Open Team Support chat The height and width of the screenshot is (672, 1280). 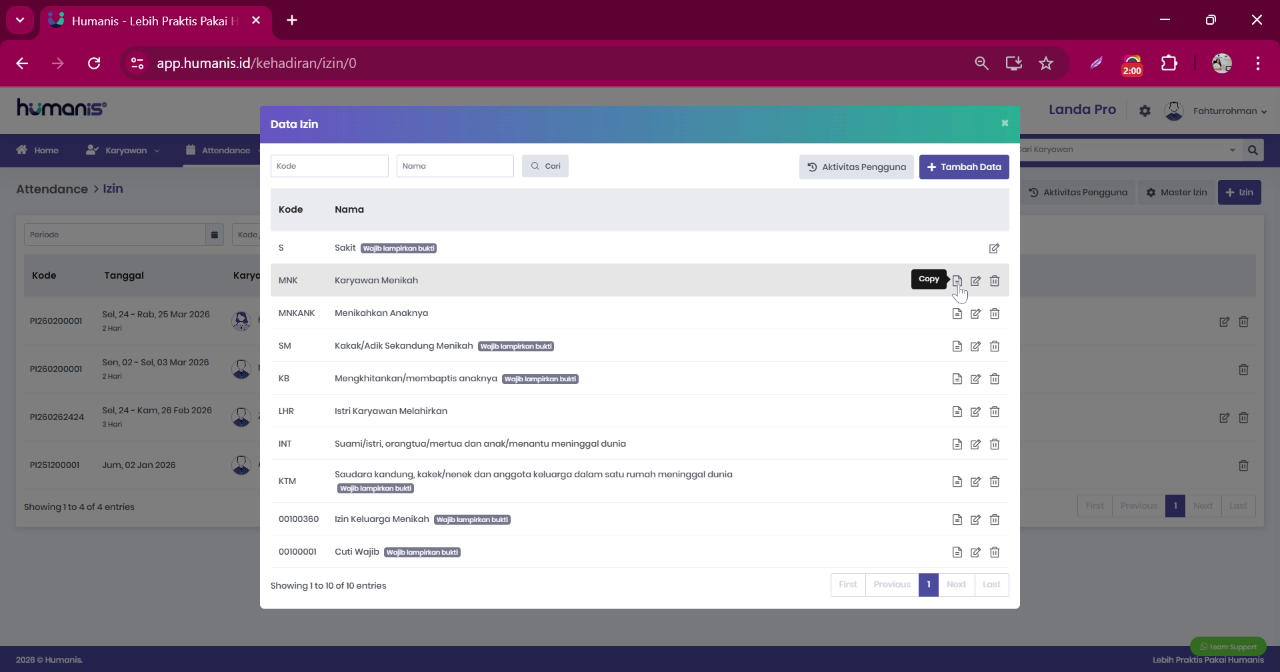(1228, 646)
